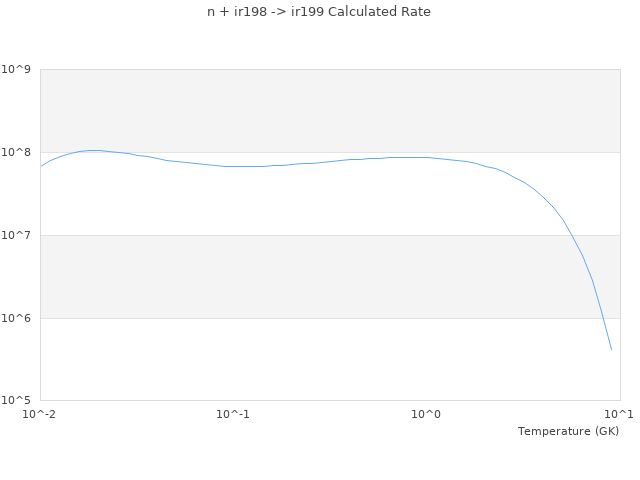Click the 'Temperature (GK)' axis title
640x480 pixels.
click(568, 431)
